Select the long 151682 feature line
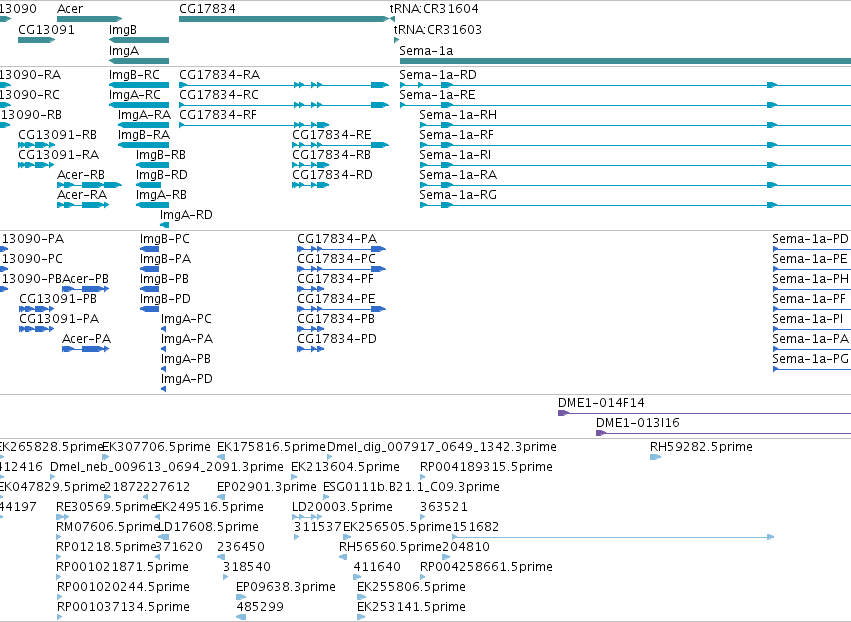851x622 pixels. click(x=613, y=537)
